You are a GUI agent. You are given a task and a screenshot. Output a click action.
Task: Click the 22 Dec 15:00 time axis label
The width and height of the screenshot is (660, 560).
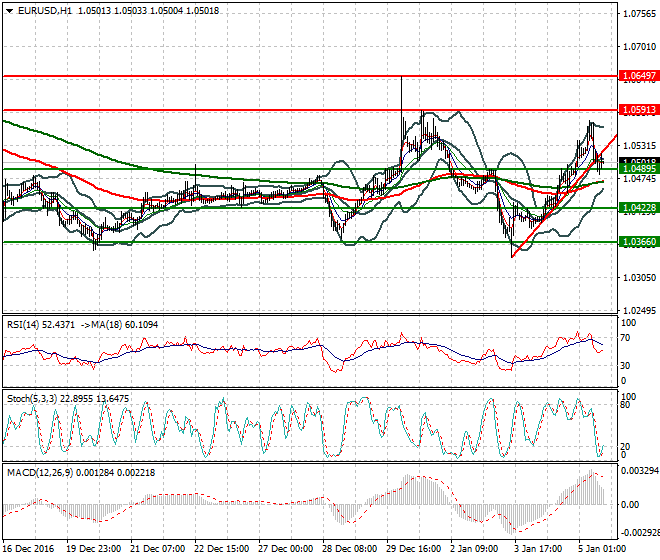[221, 549]
